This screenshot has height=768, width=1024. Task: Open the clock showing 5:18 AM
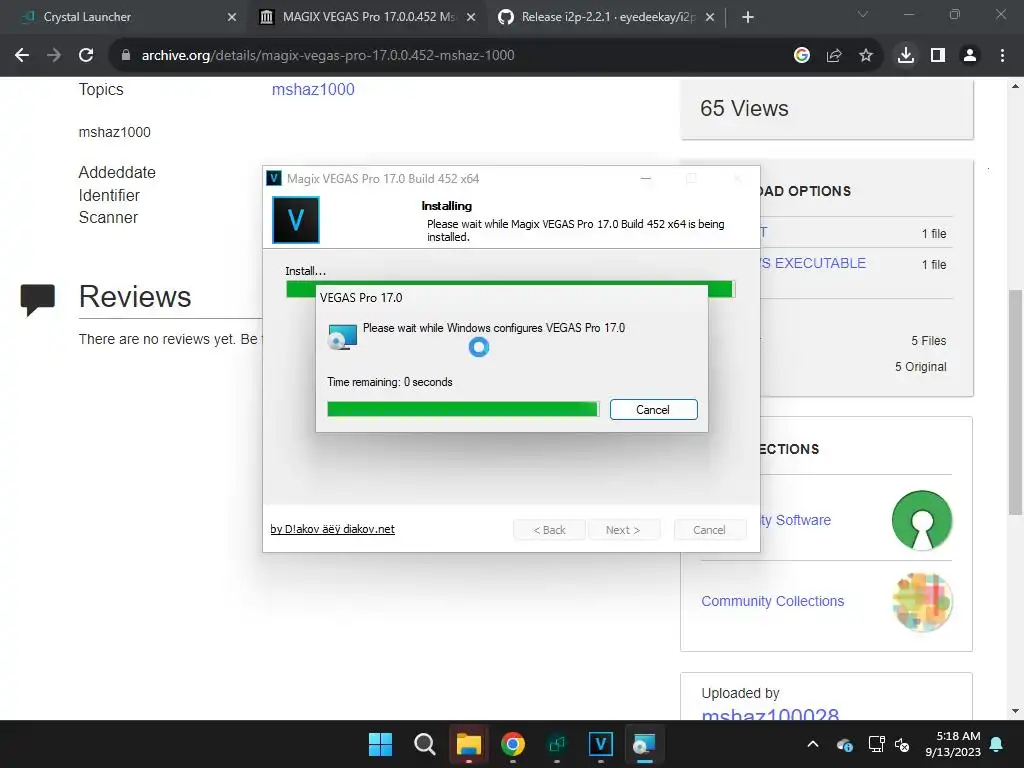pos(953,744)
